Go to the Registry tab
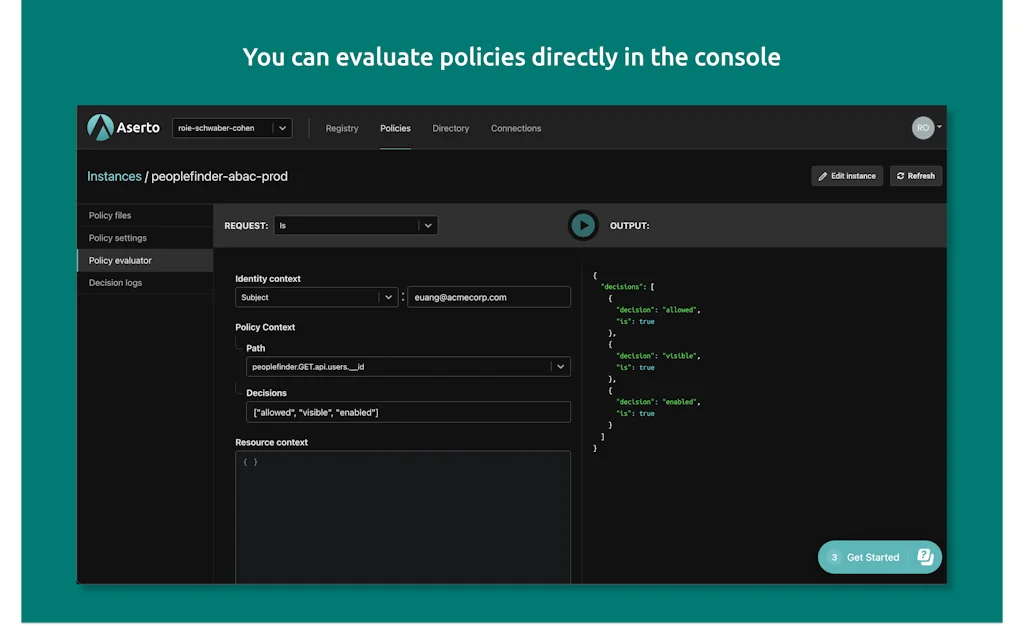 (342, 129)
